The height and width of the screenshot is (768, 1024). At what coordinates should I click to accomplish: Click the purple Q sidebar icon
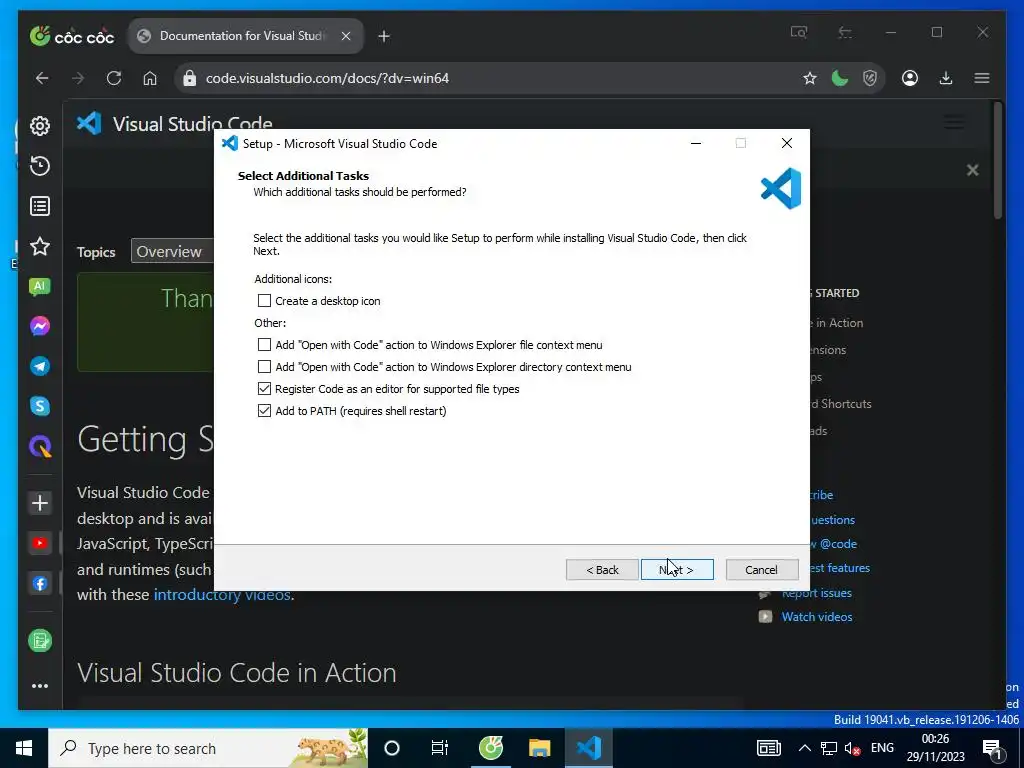coord(40,447)
